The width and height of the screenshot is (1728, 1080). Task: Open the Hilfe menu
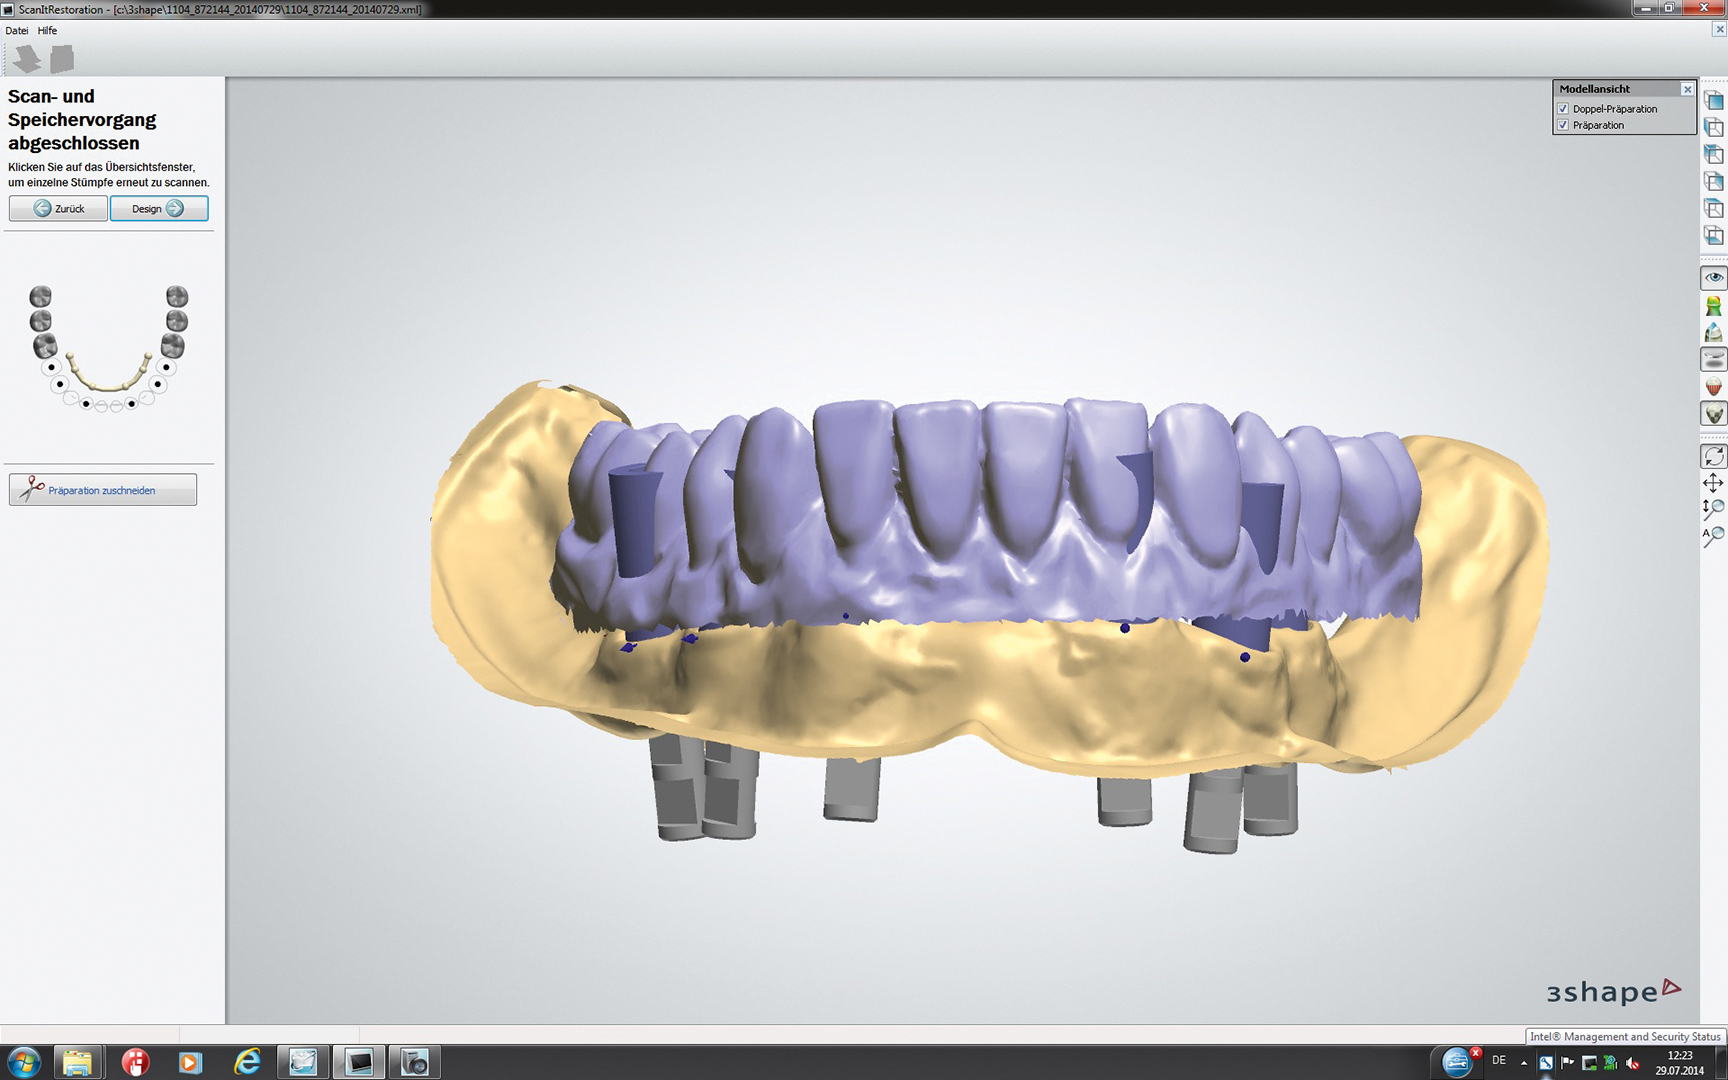47,31
